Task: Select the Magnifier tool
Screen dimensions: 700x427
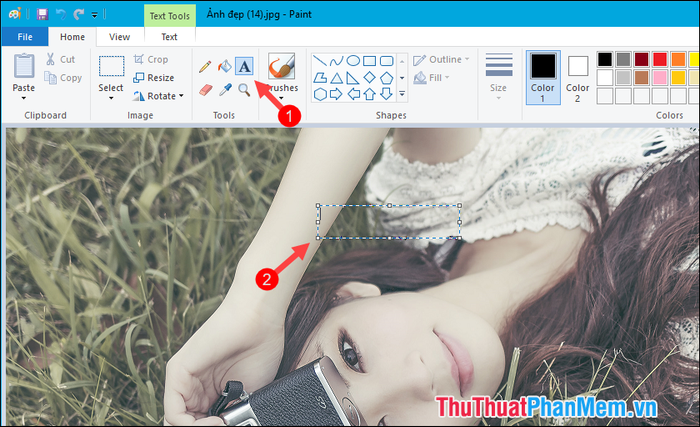Action: 244,90
